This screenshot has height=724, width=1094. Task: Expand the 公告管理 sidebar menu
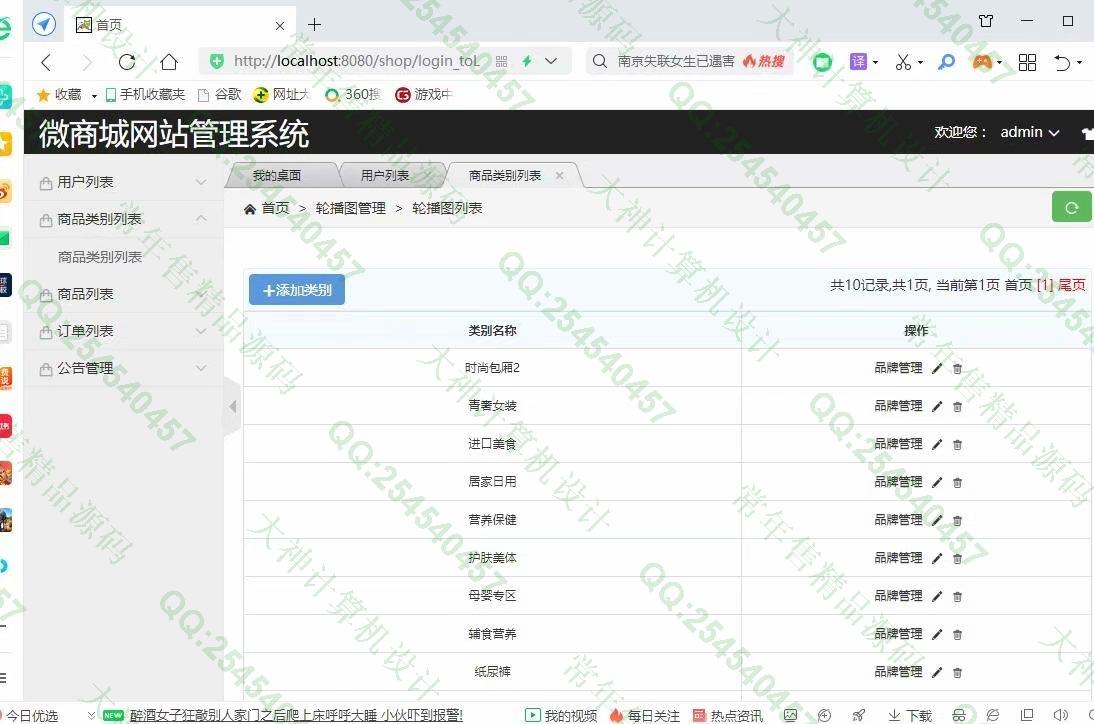click(x=123, y=368)
